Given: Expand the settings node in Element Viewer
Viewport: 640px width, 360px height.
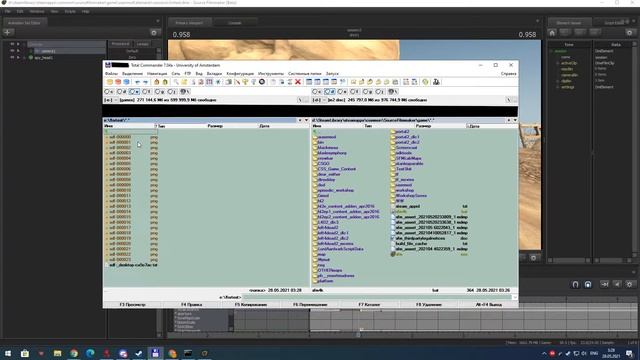Looking at the screenshot, I should click(x=558, y=87).
